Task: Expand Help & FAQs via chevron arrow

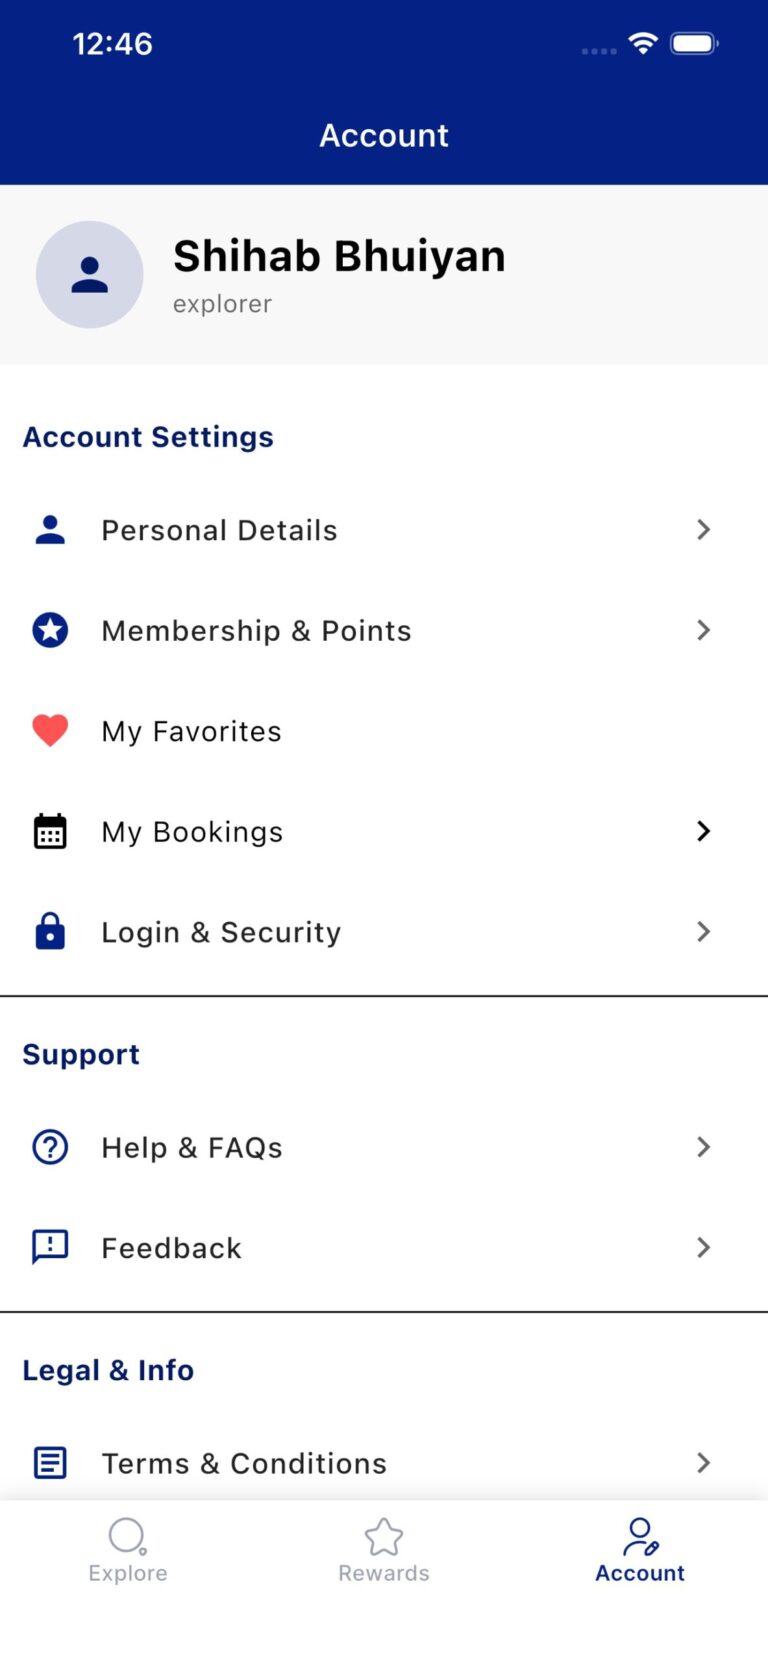Action: pos(703,1147)
